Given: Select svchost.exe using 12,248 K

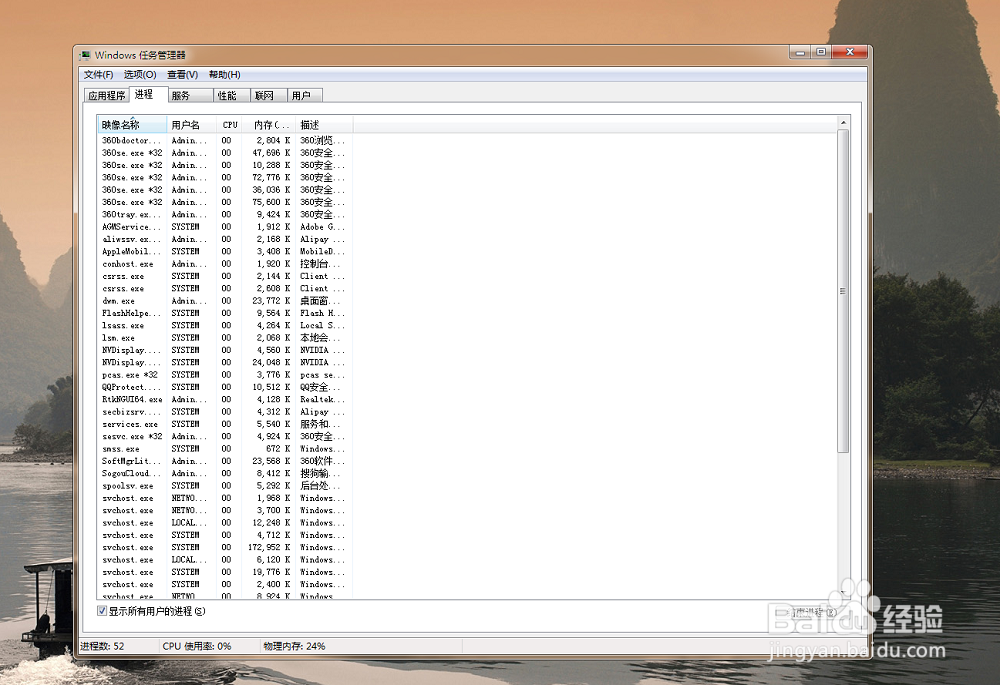Looking at the screenshot, I should click(225, 523).
